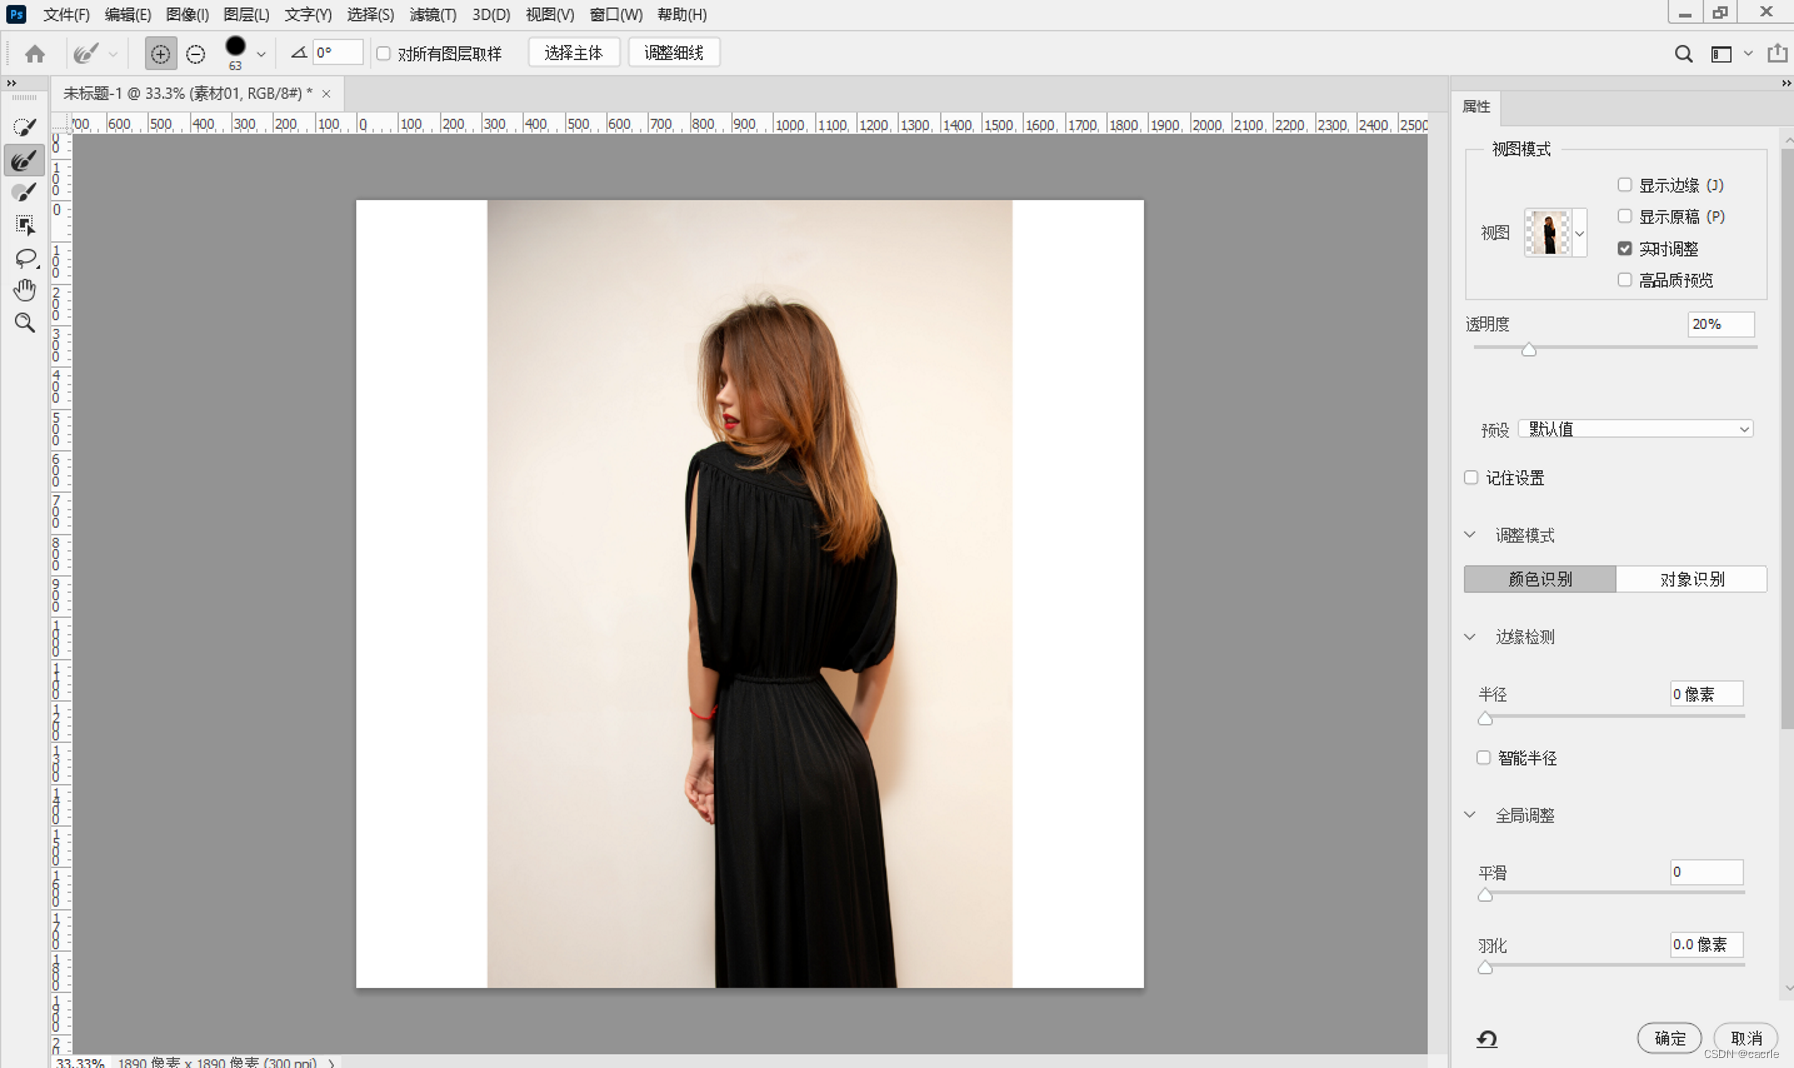
Task: Adjust the 羽化 slider handle
Action: coord(1485,967)
